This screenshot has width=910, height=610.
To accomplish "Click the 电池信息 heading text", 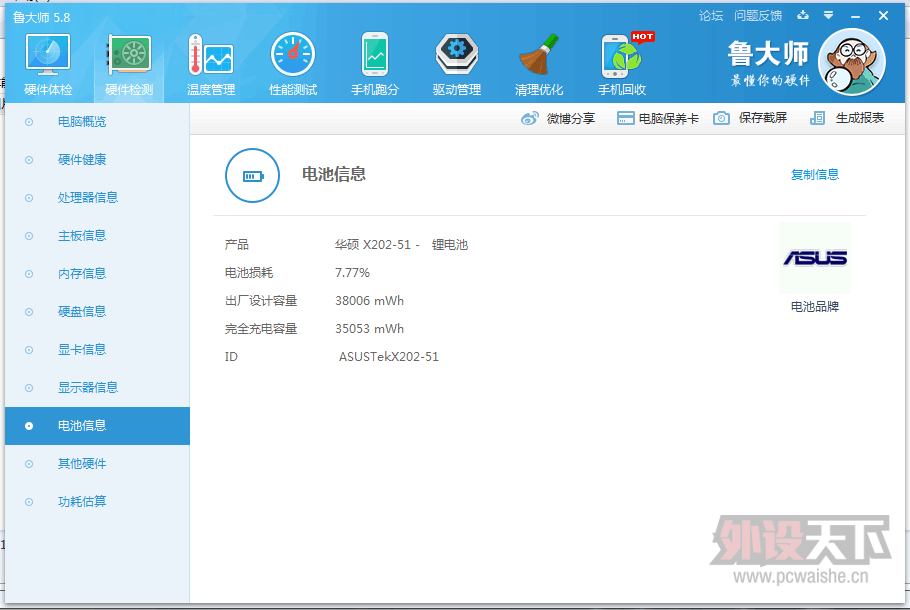I will 334,174.
